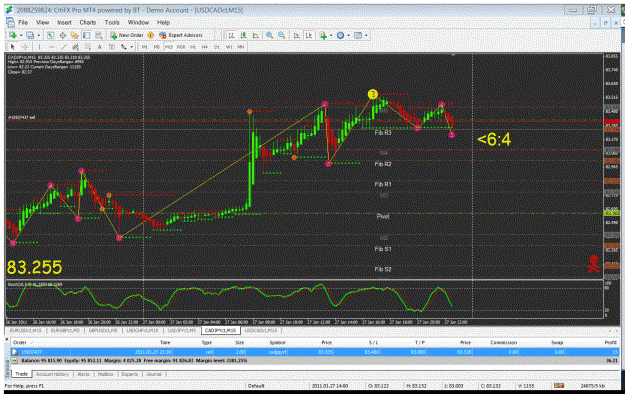Switch timeframe to M1
Screen dimensions: 625x394
click(x=145, y=47)
